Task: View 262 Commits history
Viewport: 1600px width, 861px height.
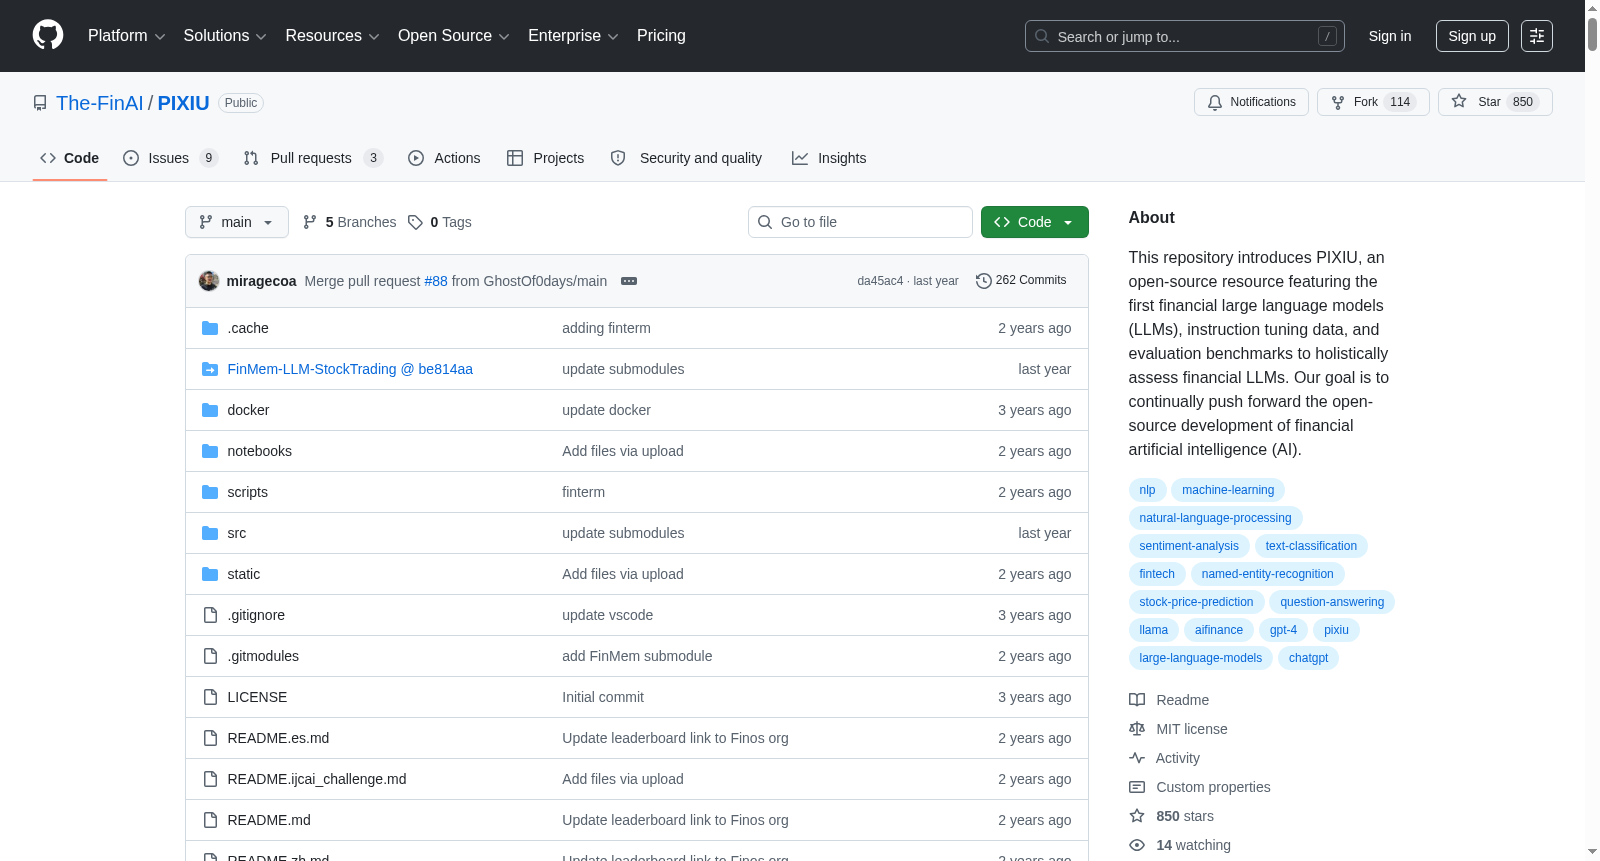Action: (x=1021, y=281)
